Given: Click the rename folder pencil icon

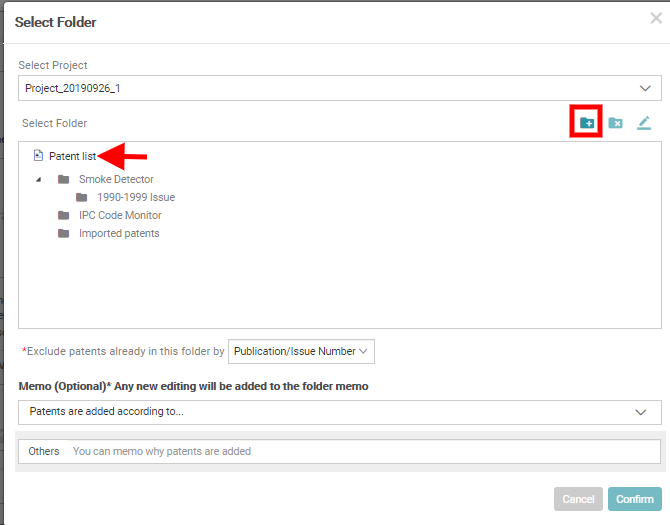Looking at the screenshot, I should click(644, 123).
